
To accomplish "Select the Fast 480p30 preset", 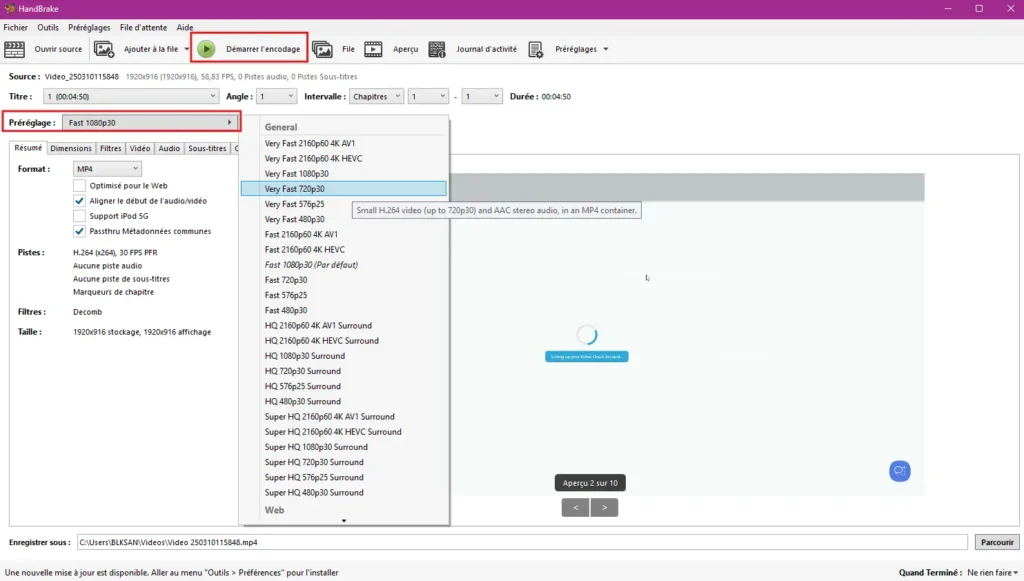I will [x=344, y=310].
